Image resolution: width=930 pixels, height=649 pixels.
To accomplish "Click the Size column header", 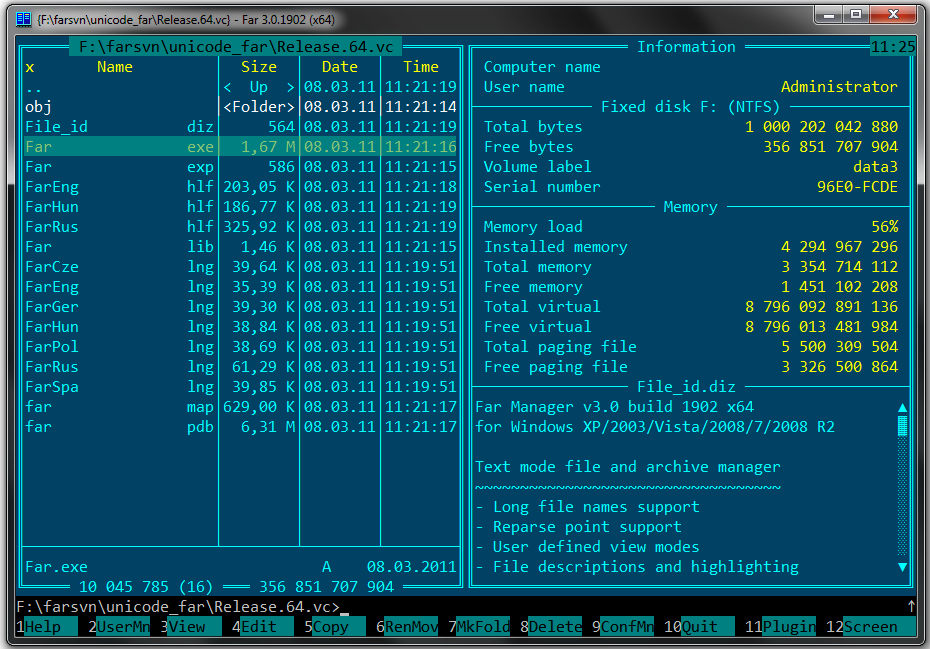I will point(259,67).
